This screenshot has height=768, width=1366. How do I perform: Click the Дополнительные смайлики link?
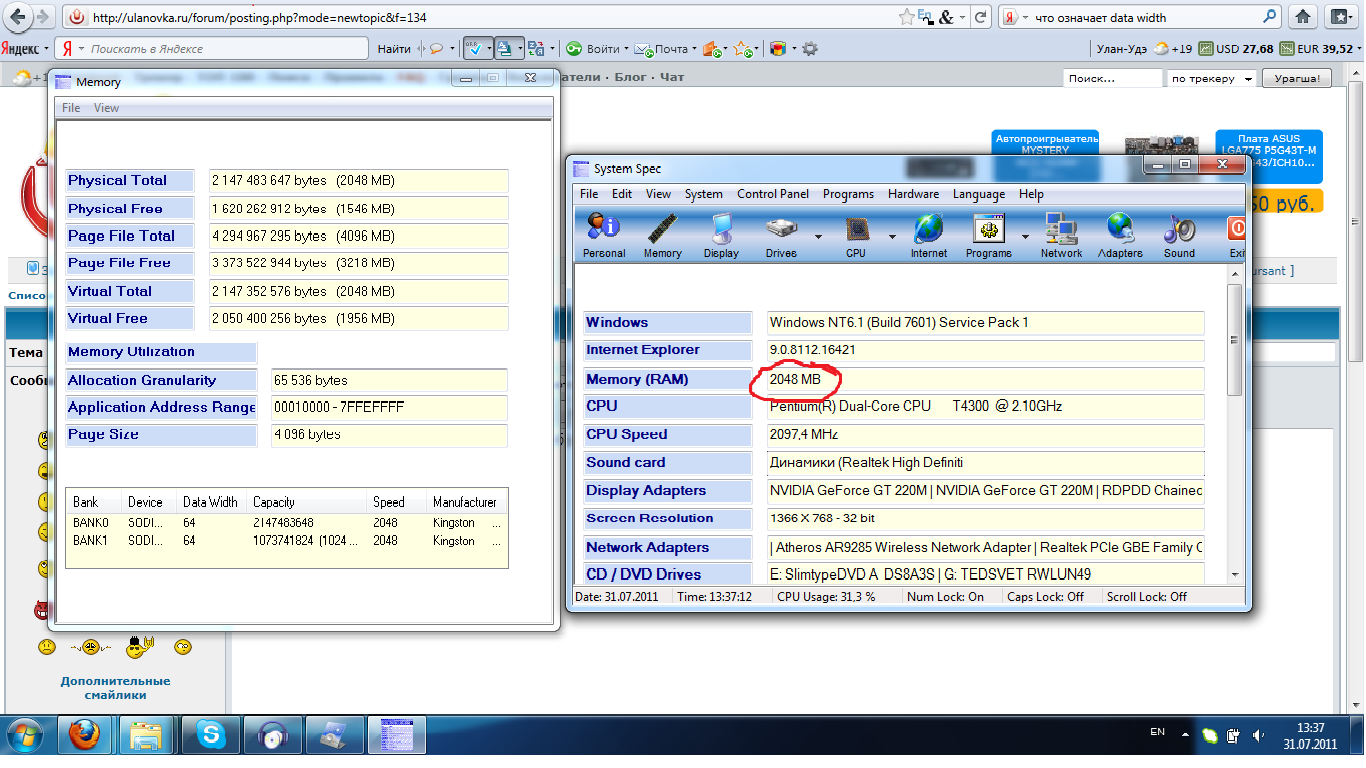(115, 688)
